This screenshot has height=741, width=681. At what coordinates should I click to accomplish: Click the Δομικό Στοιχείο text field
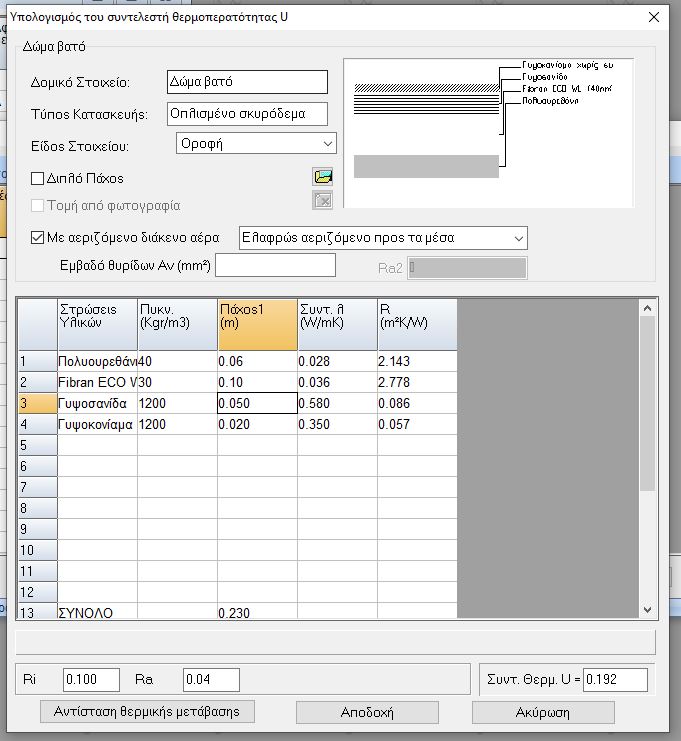tap(247, 82)
